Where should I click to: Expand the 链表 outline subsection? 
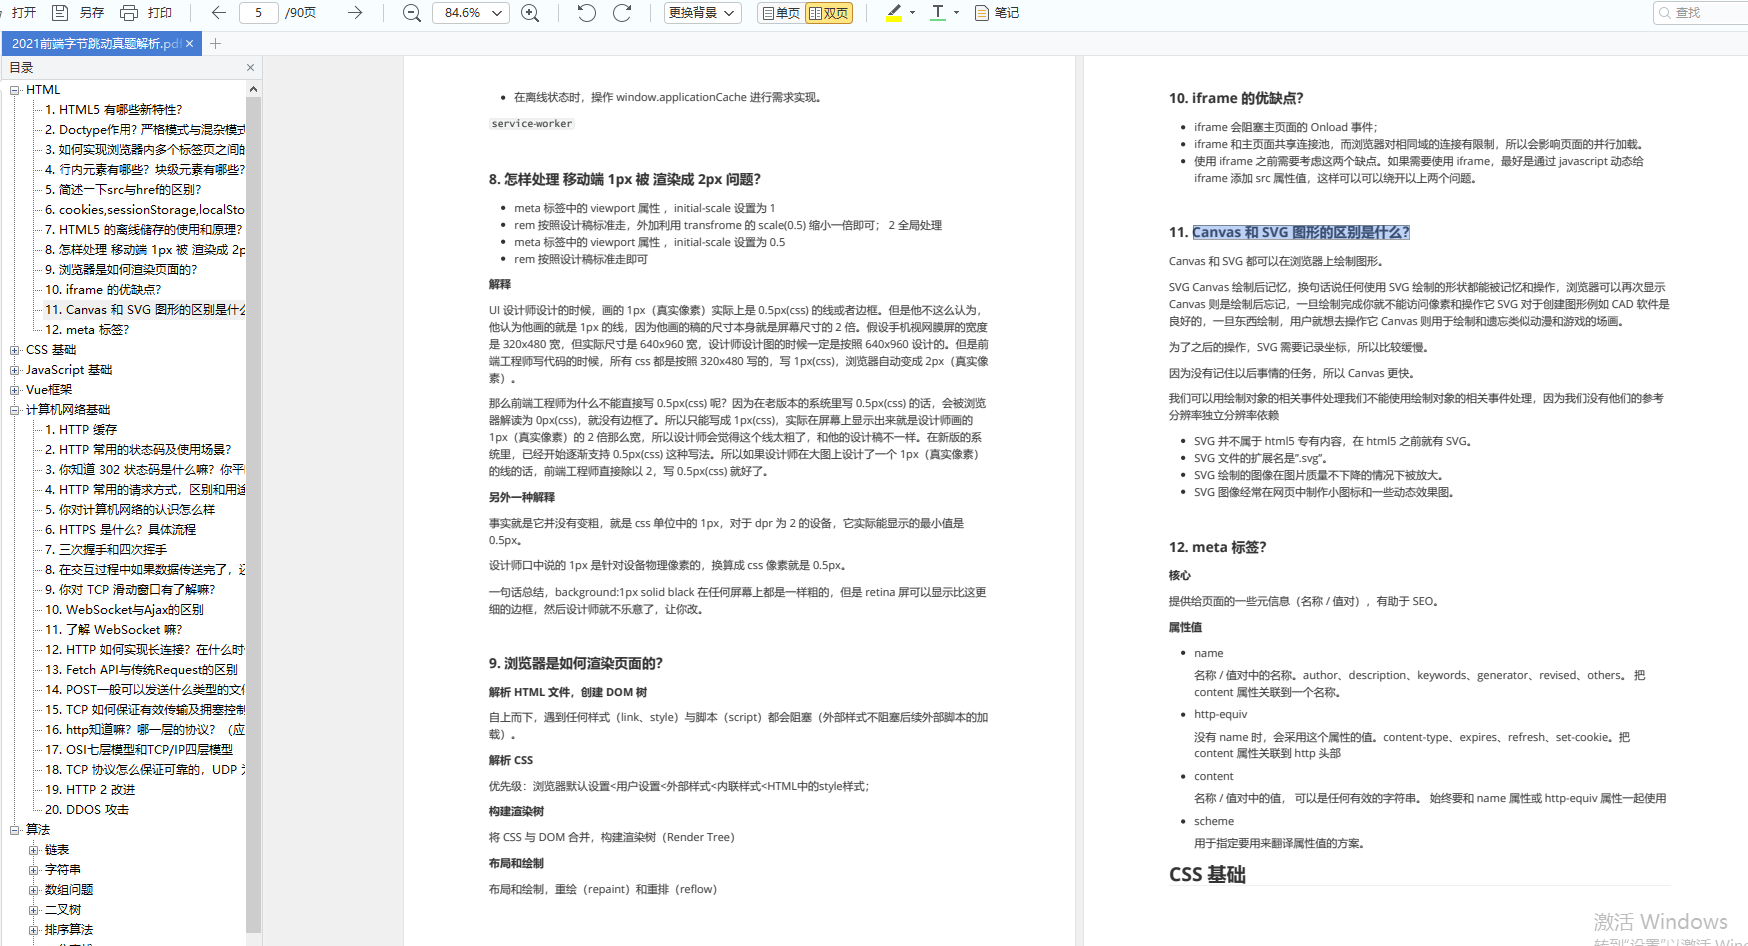(34, 850)
